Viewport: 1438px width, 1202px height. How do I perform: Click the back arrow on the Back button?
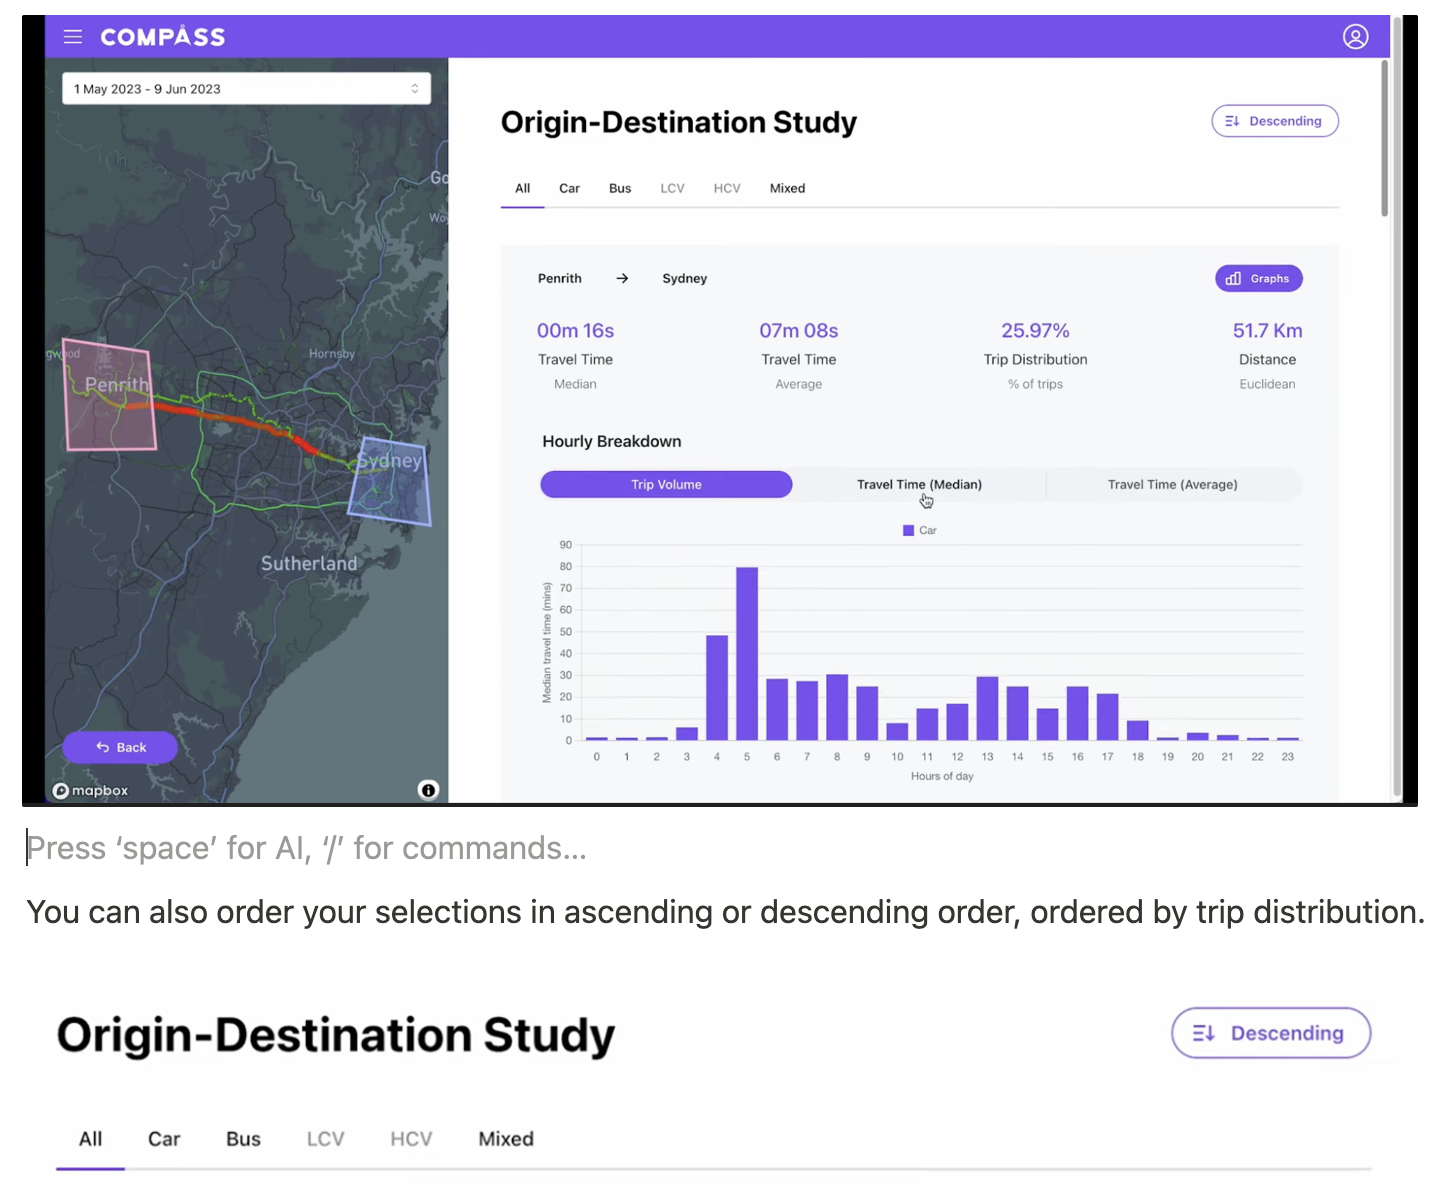(102, 747)
